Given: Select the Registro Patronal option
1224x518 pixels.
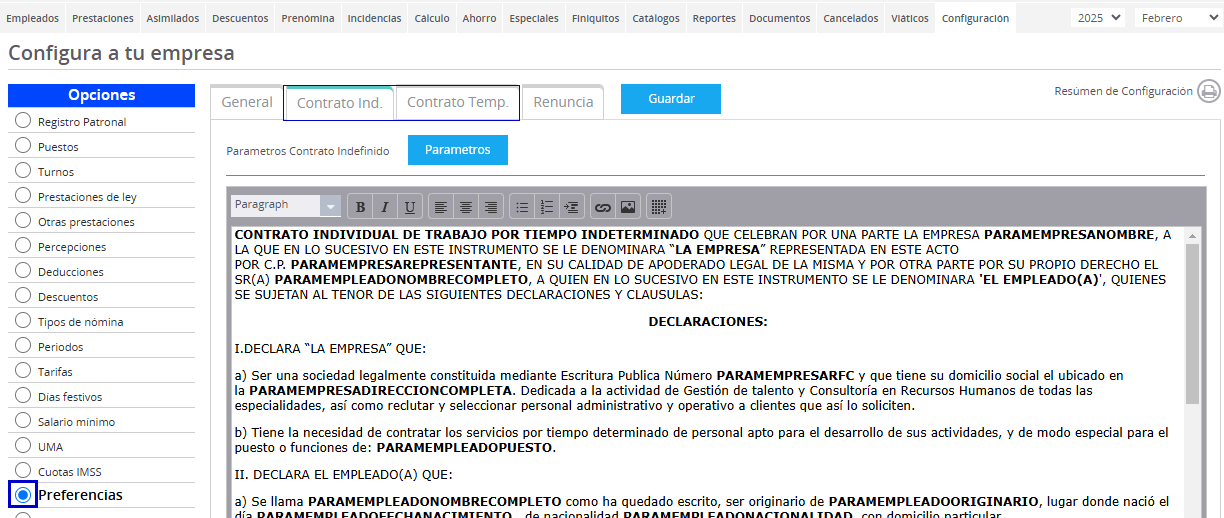Looking at the screenshot, I should pos(23,121).
